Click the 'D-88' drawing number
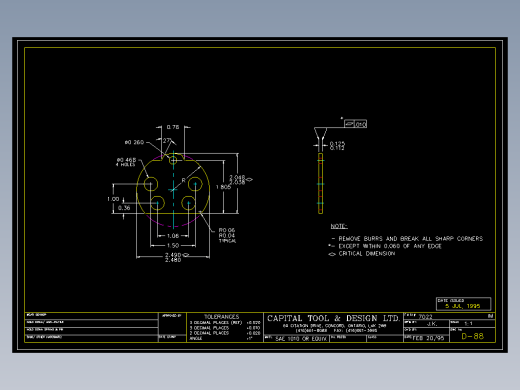Screen dimensions: 520x390 tap(473, 336)
